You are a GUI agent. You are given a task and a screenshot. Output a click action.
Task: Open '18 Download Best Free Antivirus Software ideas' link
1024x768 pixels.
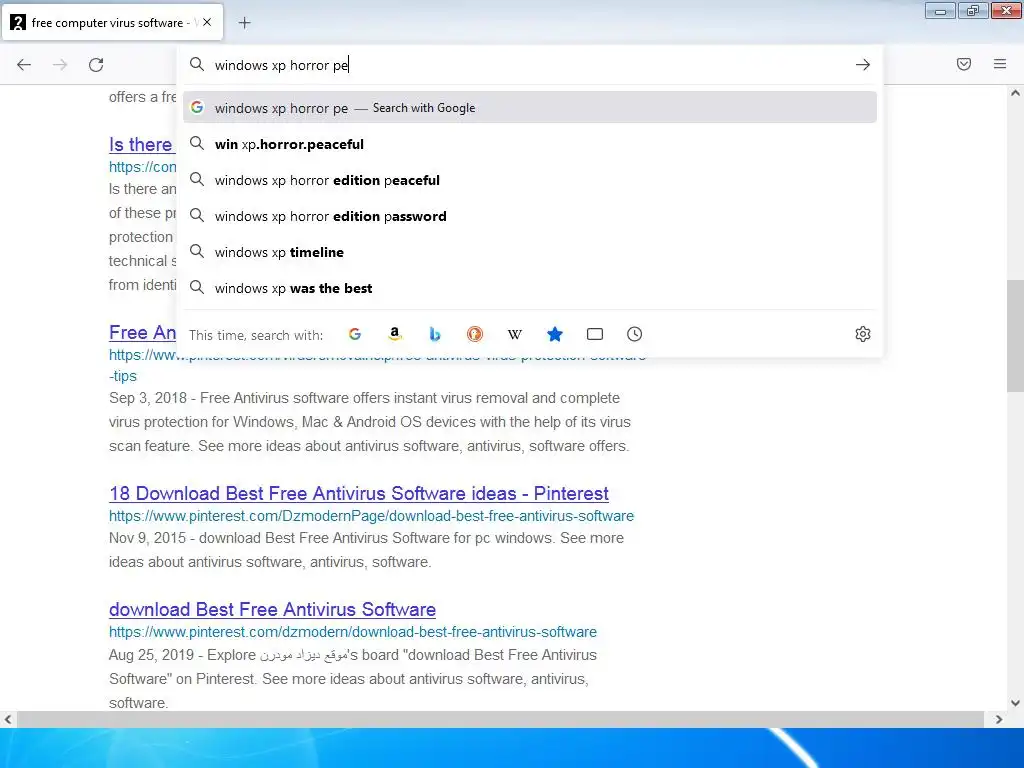pos(359,493)
